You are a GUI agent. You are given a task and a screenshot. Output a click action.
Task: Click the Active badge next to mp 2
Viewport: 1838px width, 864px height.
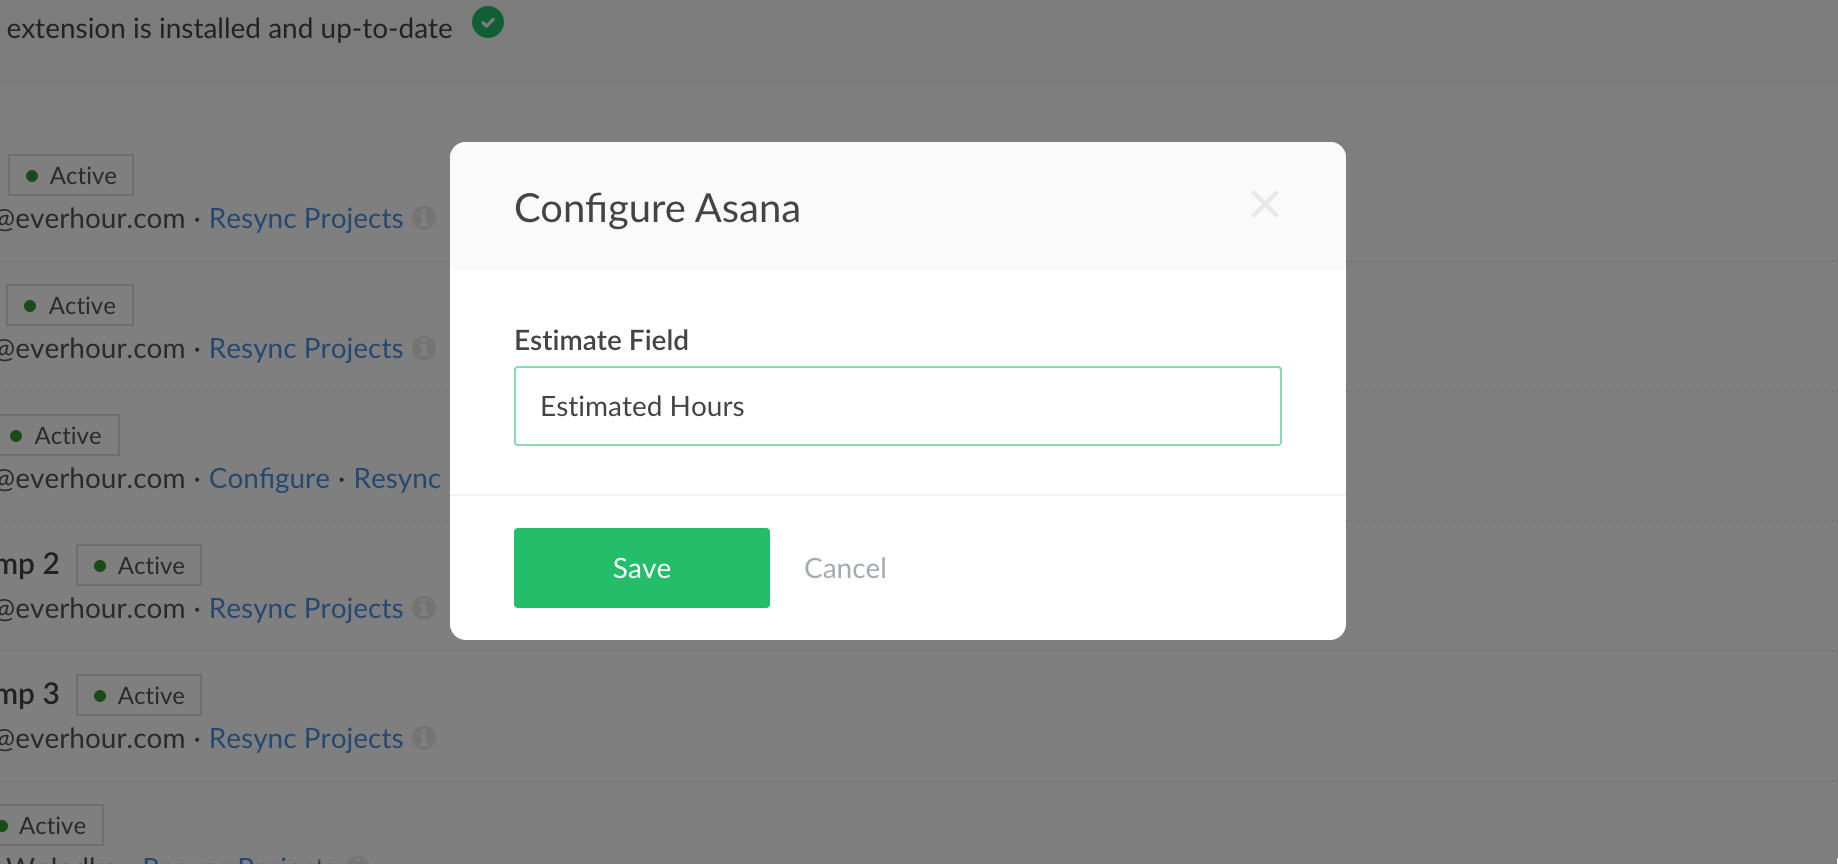tap(139, 565)
